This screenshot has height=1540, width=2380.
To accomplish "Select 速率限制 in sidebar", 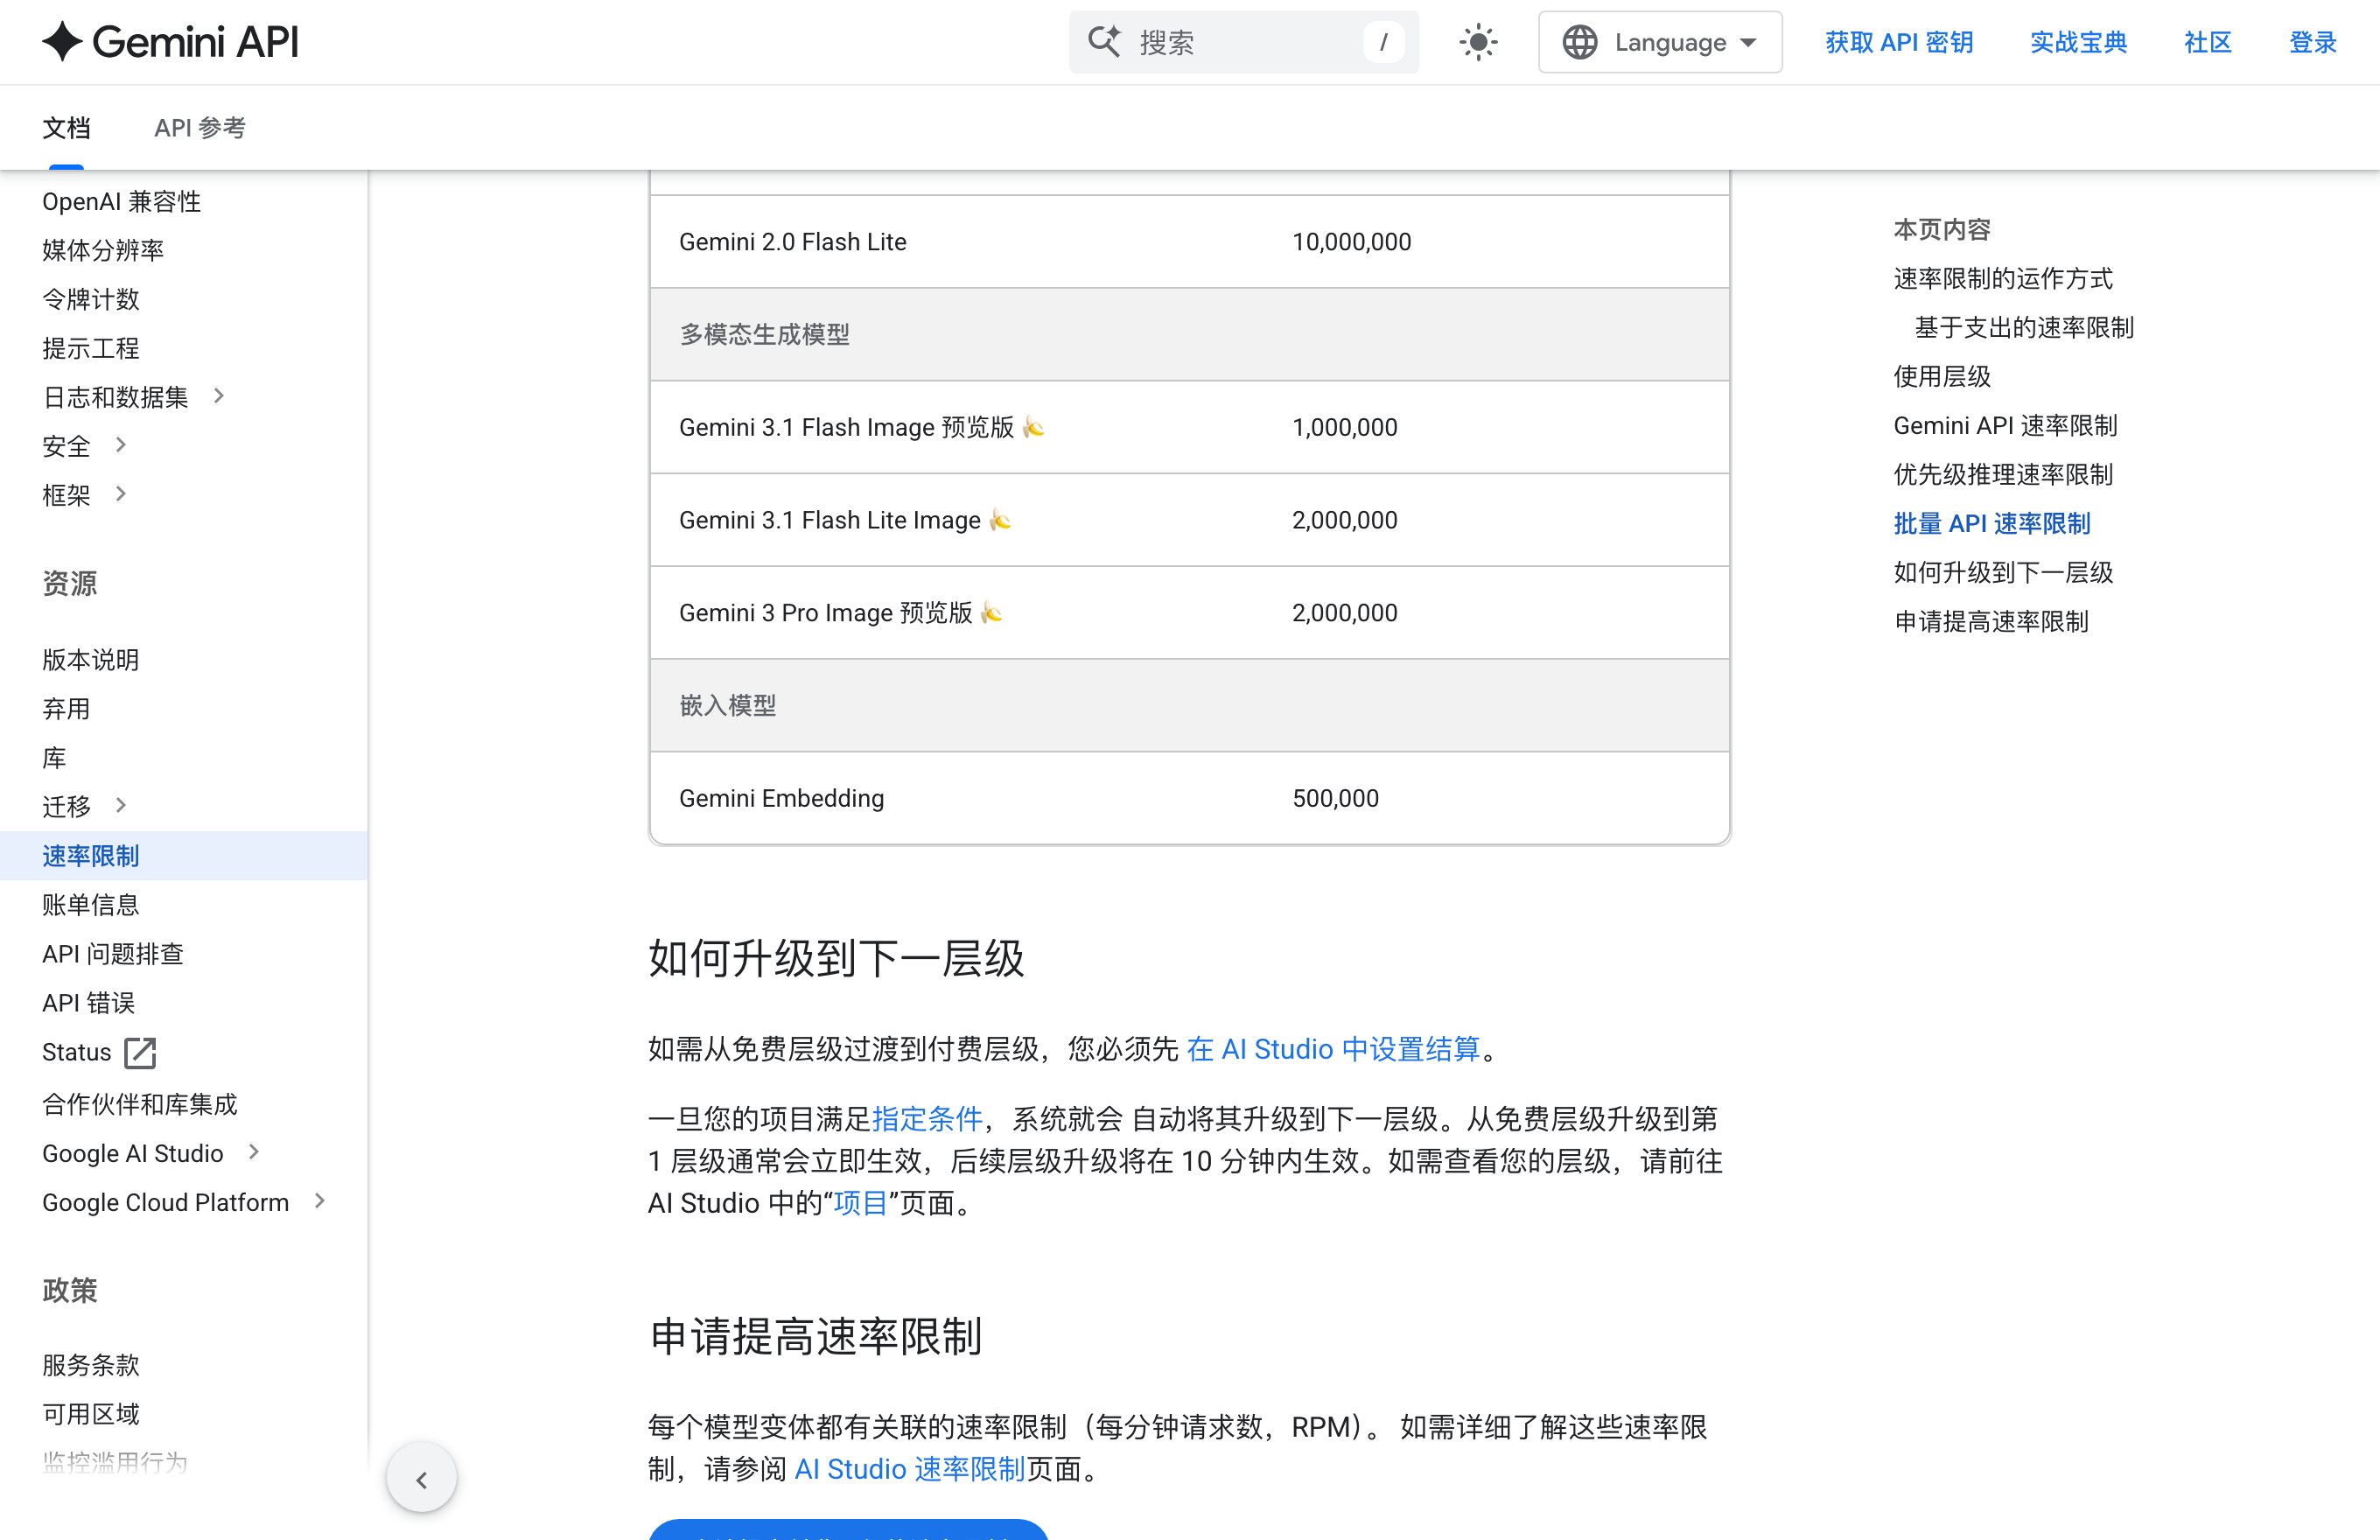I will (x=184, y=856).
